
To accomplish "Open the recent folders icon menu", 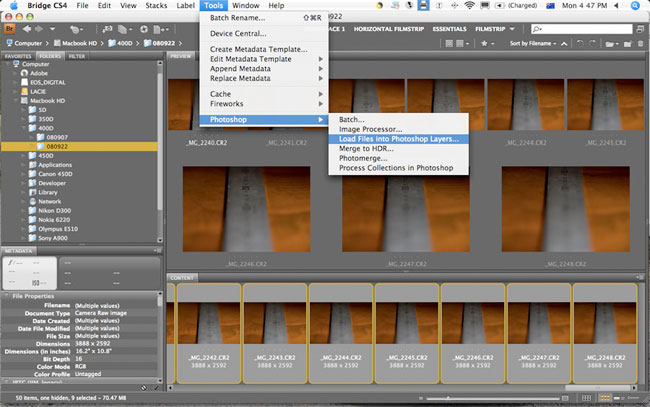I will pyautogui.click(x=611, y=44).
